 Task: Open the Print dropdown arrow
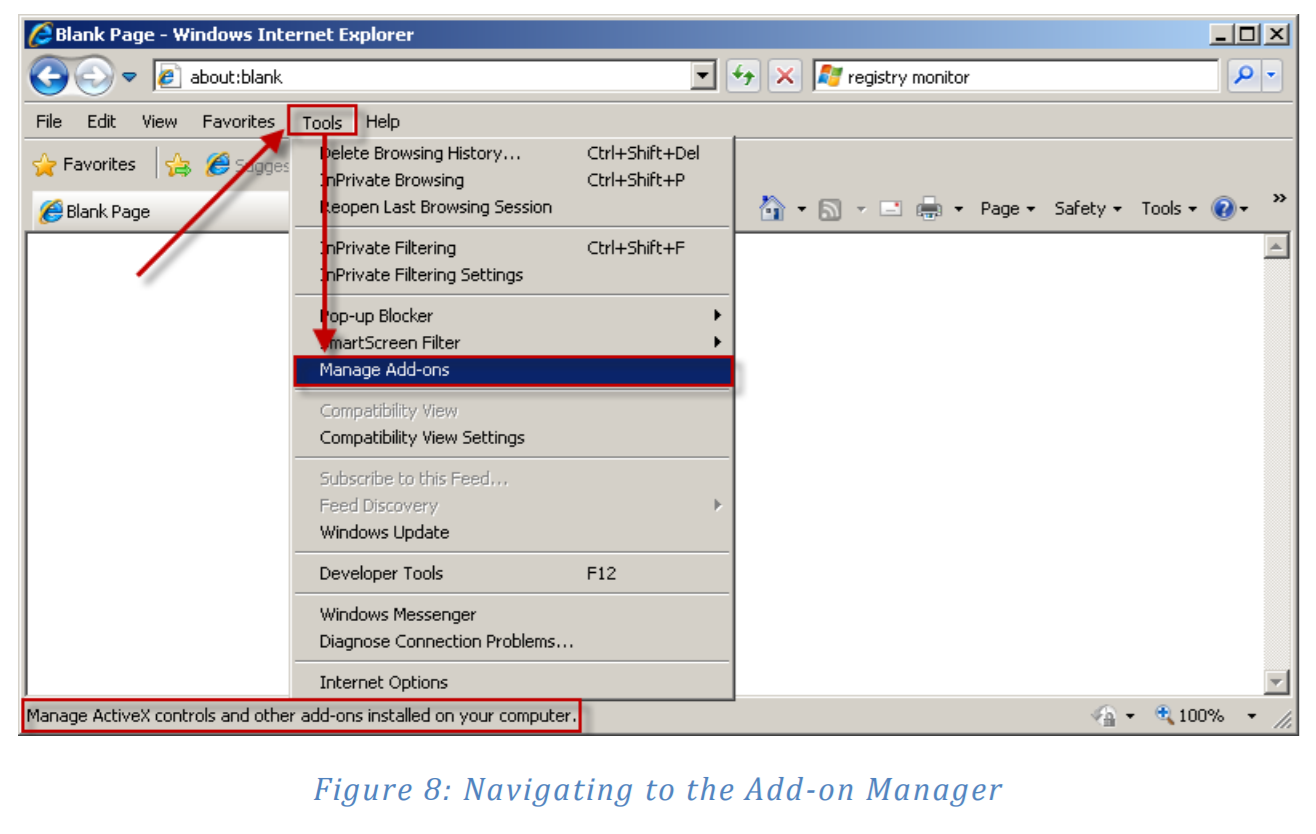point(958,209)
